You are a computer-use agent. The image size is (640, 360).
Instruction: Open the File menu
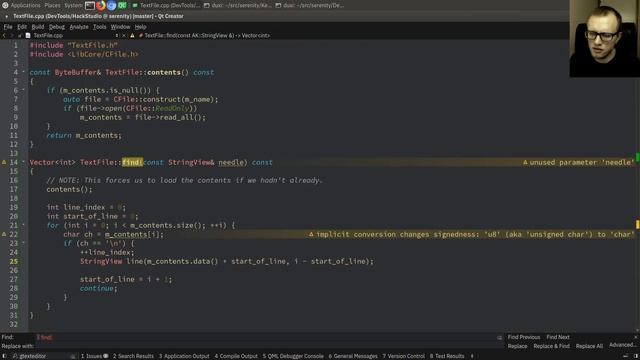click(x=8, y=27)
